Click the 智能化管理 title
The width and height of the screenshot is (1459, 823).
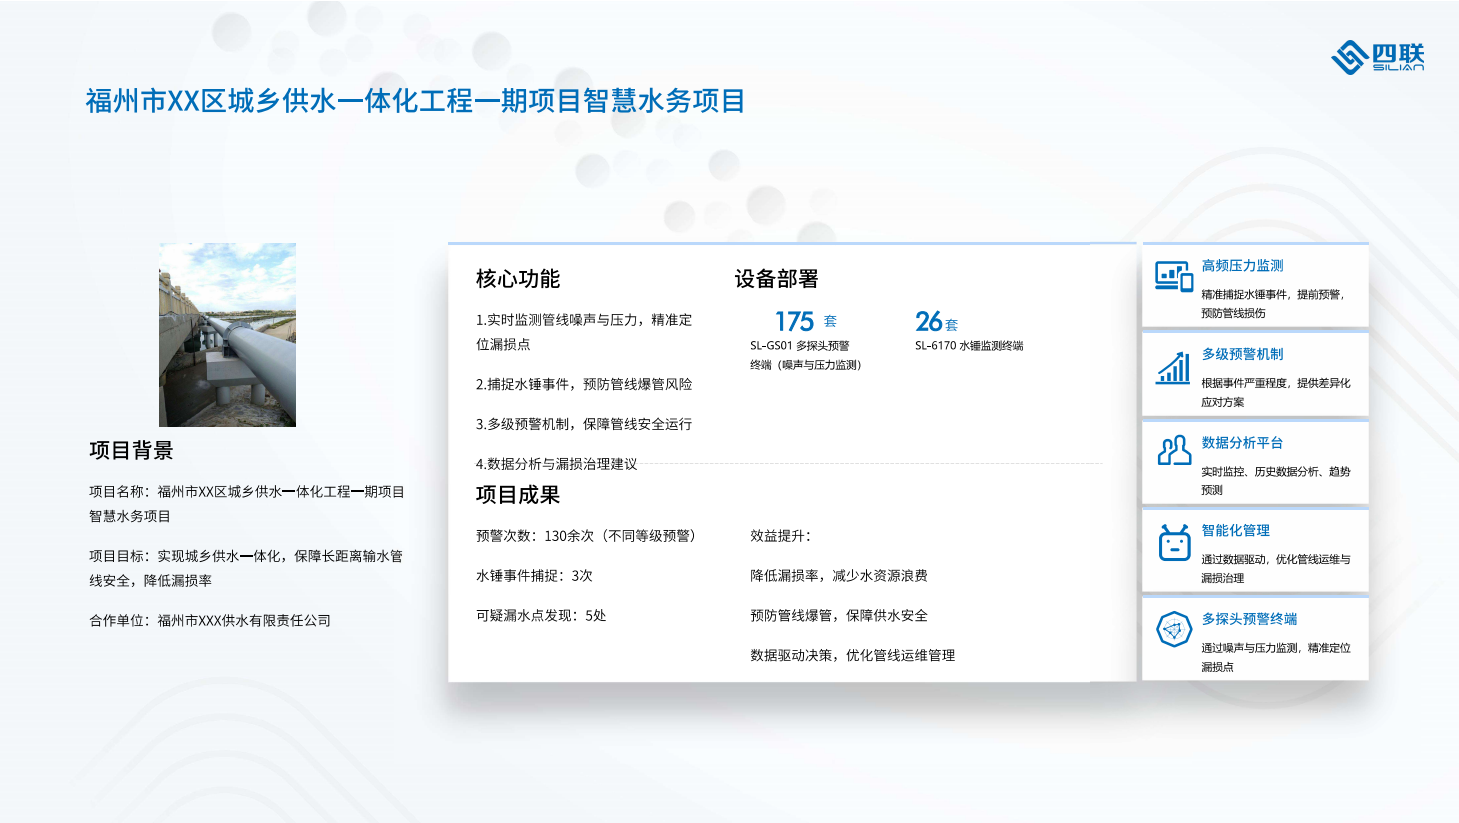(1235, 531)
